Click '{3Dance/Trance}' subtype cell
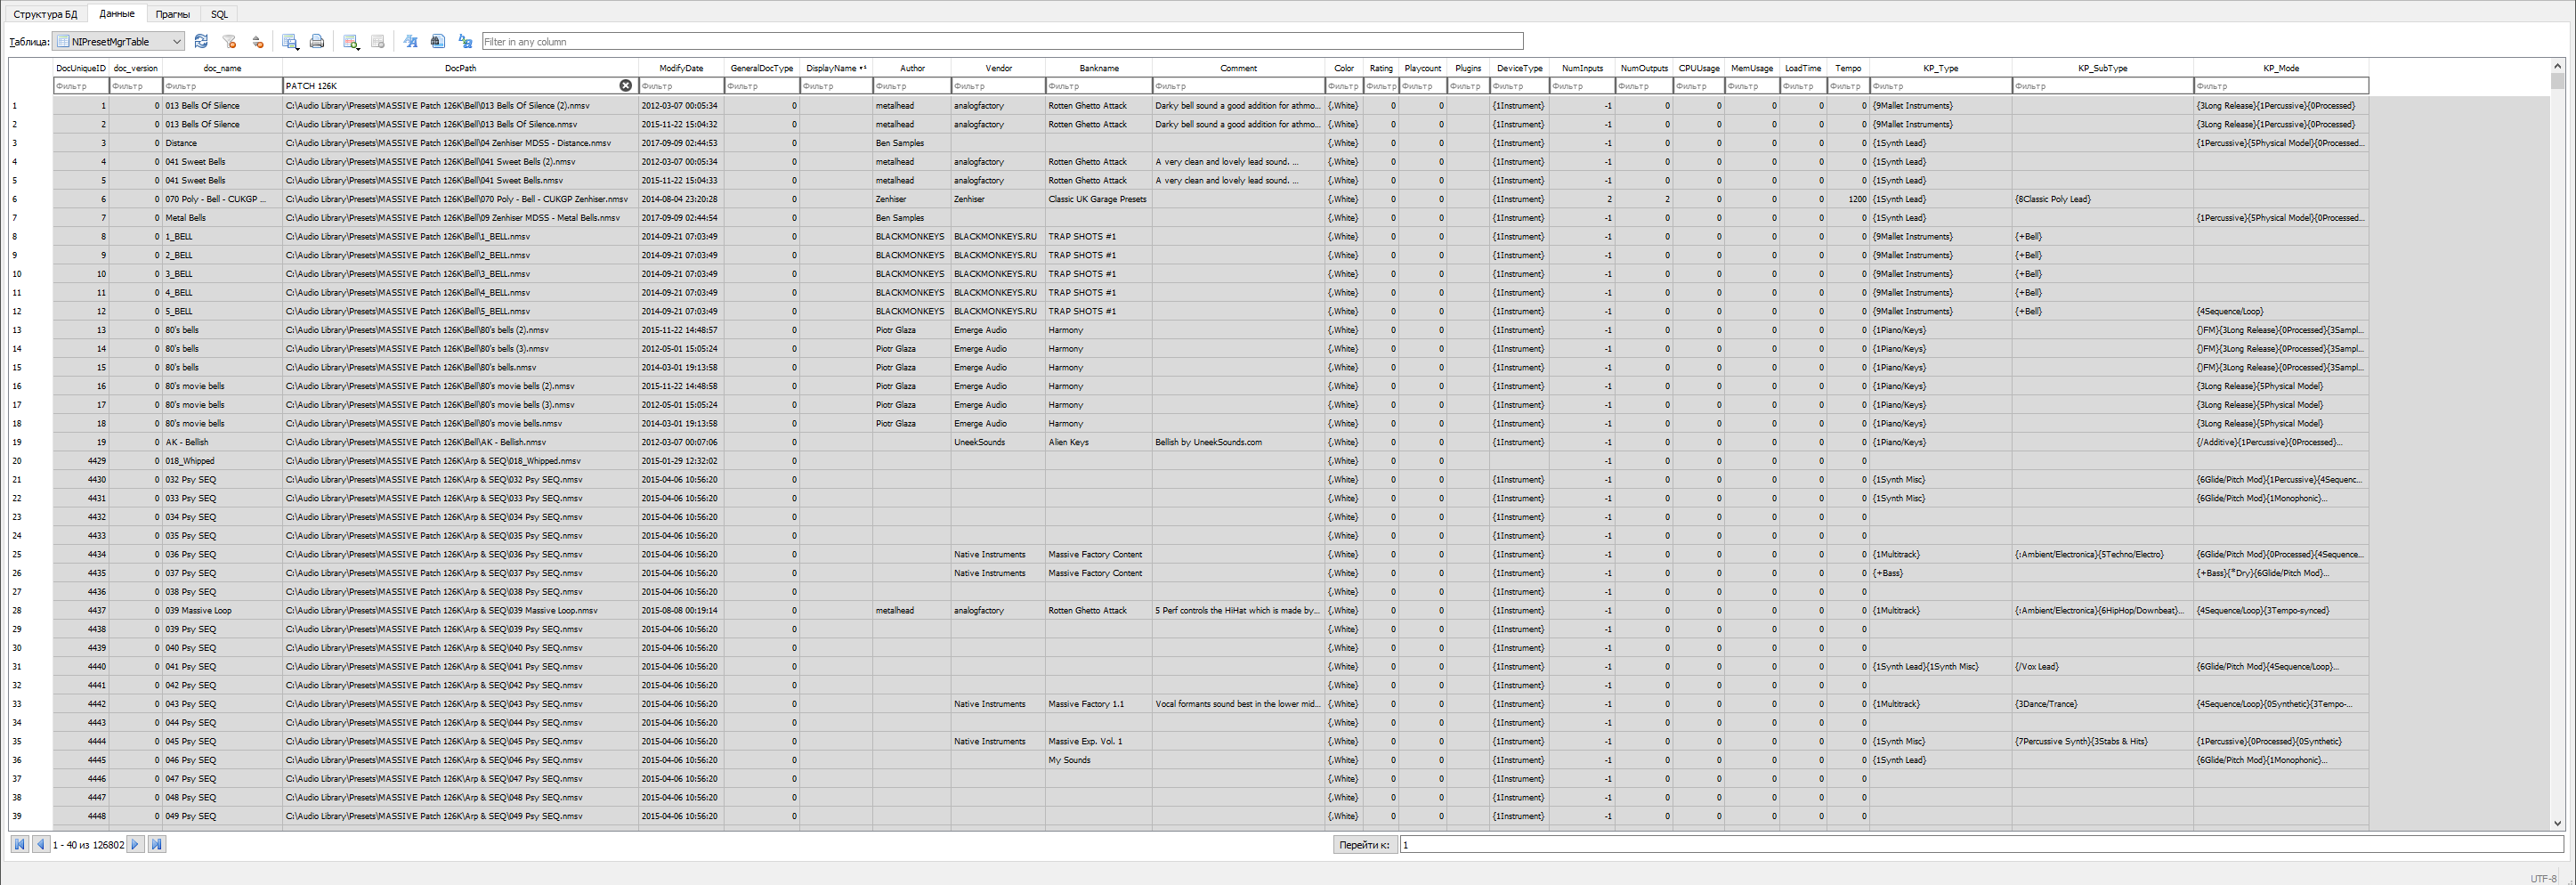Image resolution: width=2576 pixels, height=885 pixels. (2102, 704)
